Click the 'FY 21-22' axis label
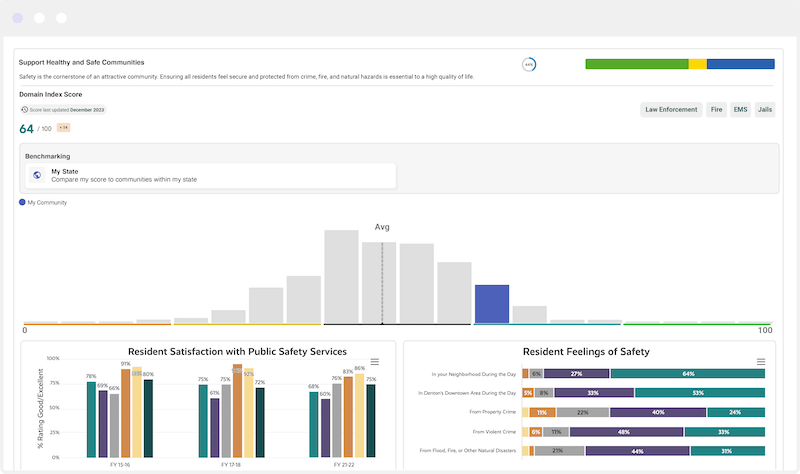Screen dimensions: 800x474 [344, 465]
